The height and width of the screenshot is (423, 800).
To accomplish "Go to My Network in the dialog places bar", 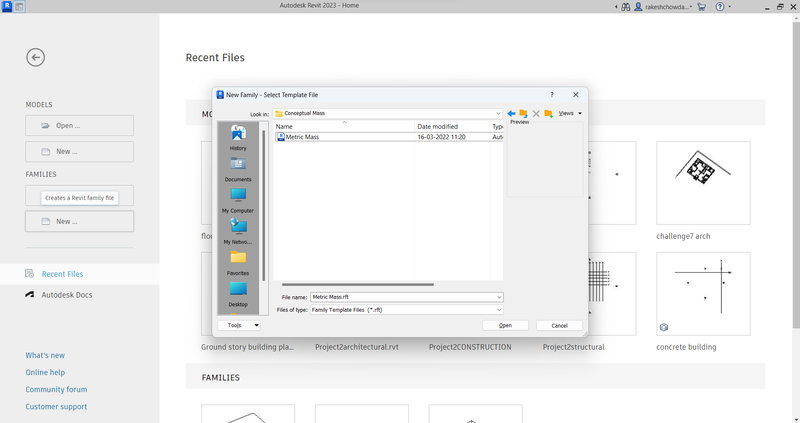I will coord(238,232).
